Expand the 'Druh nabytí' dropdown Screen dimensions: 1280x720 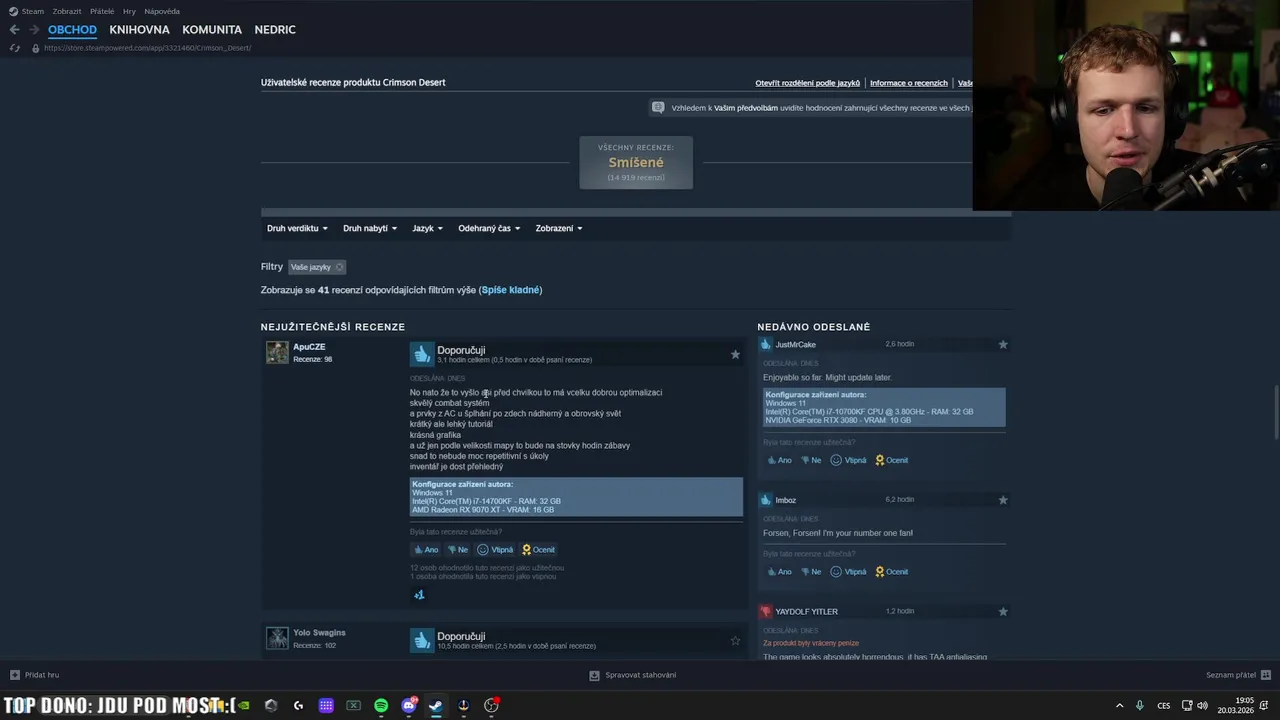tap(370, 228)
